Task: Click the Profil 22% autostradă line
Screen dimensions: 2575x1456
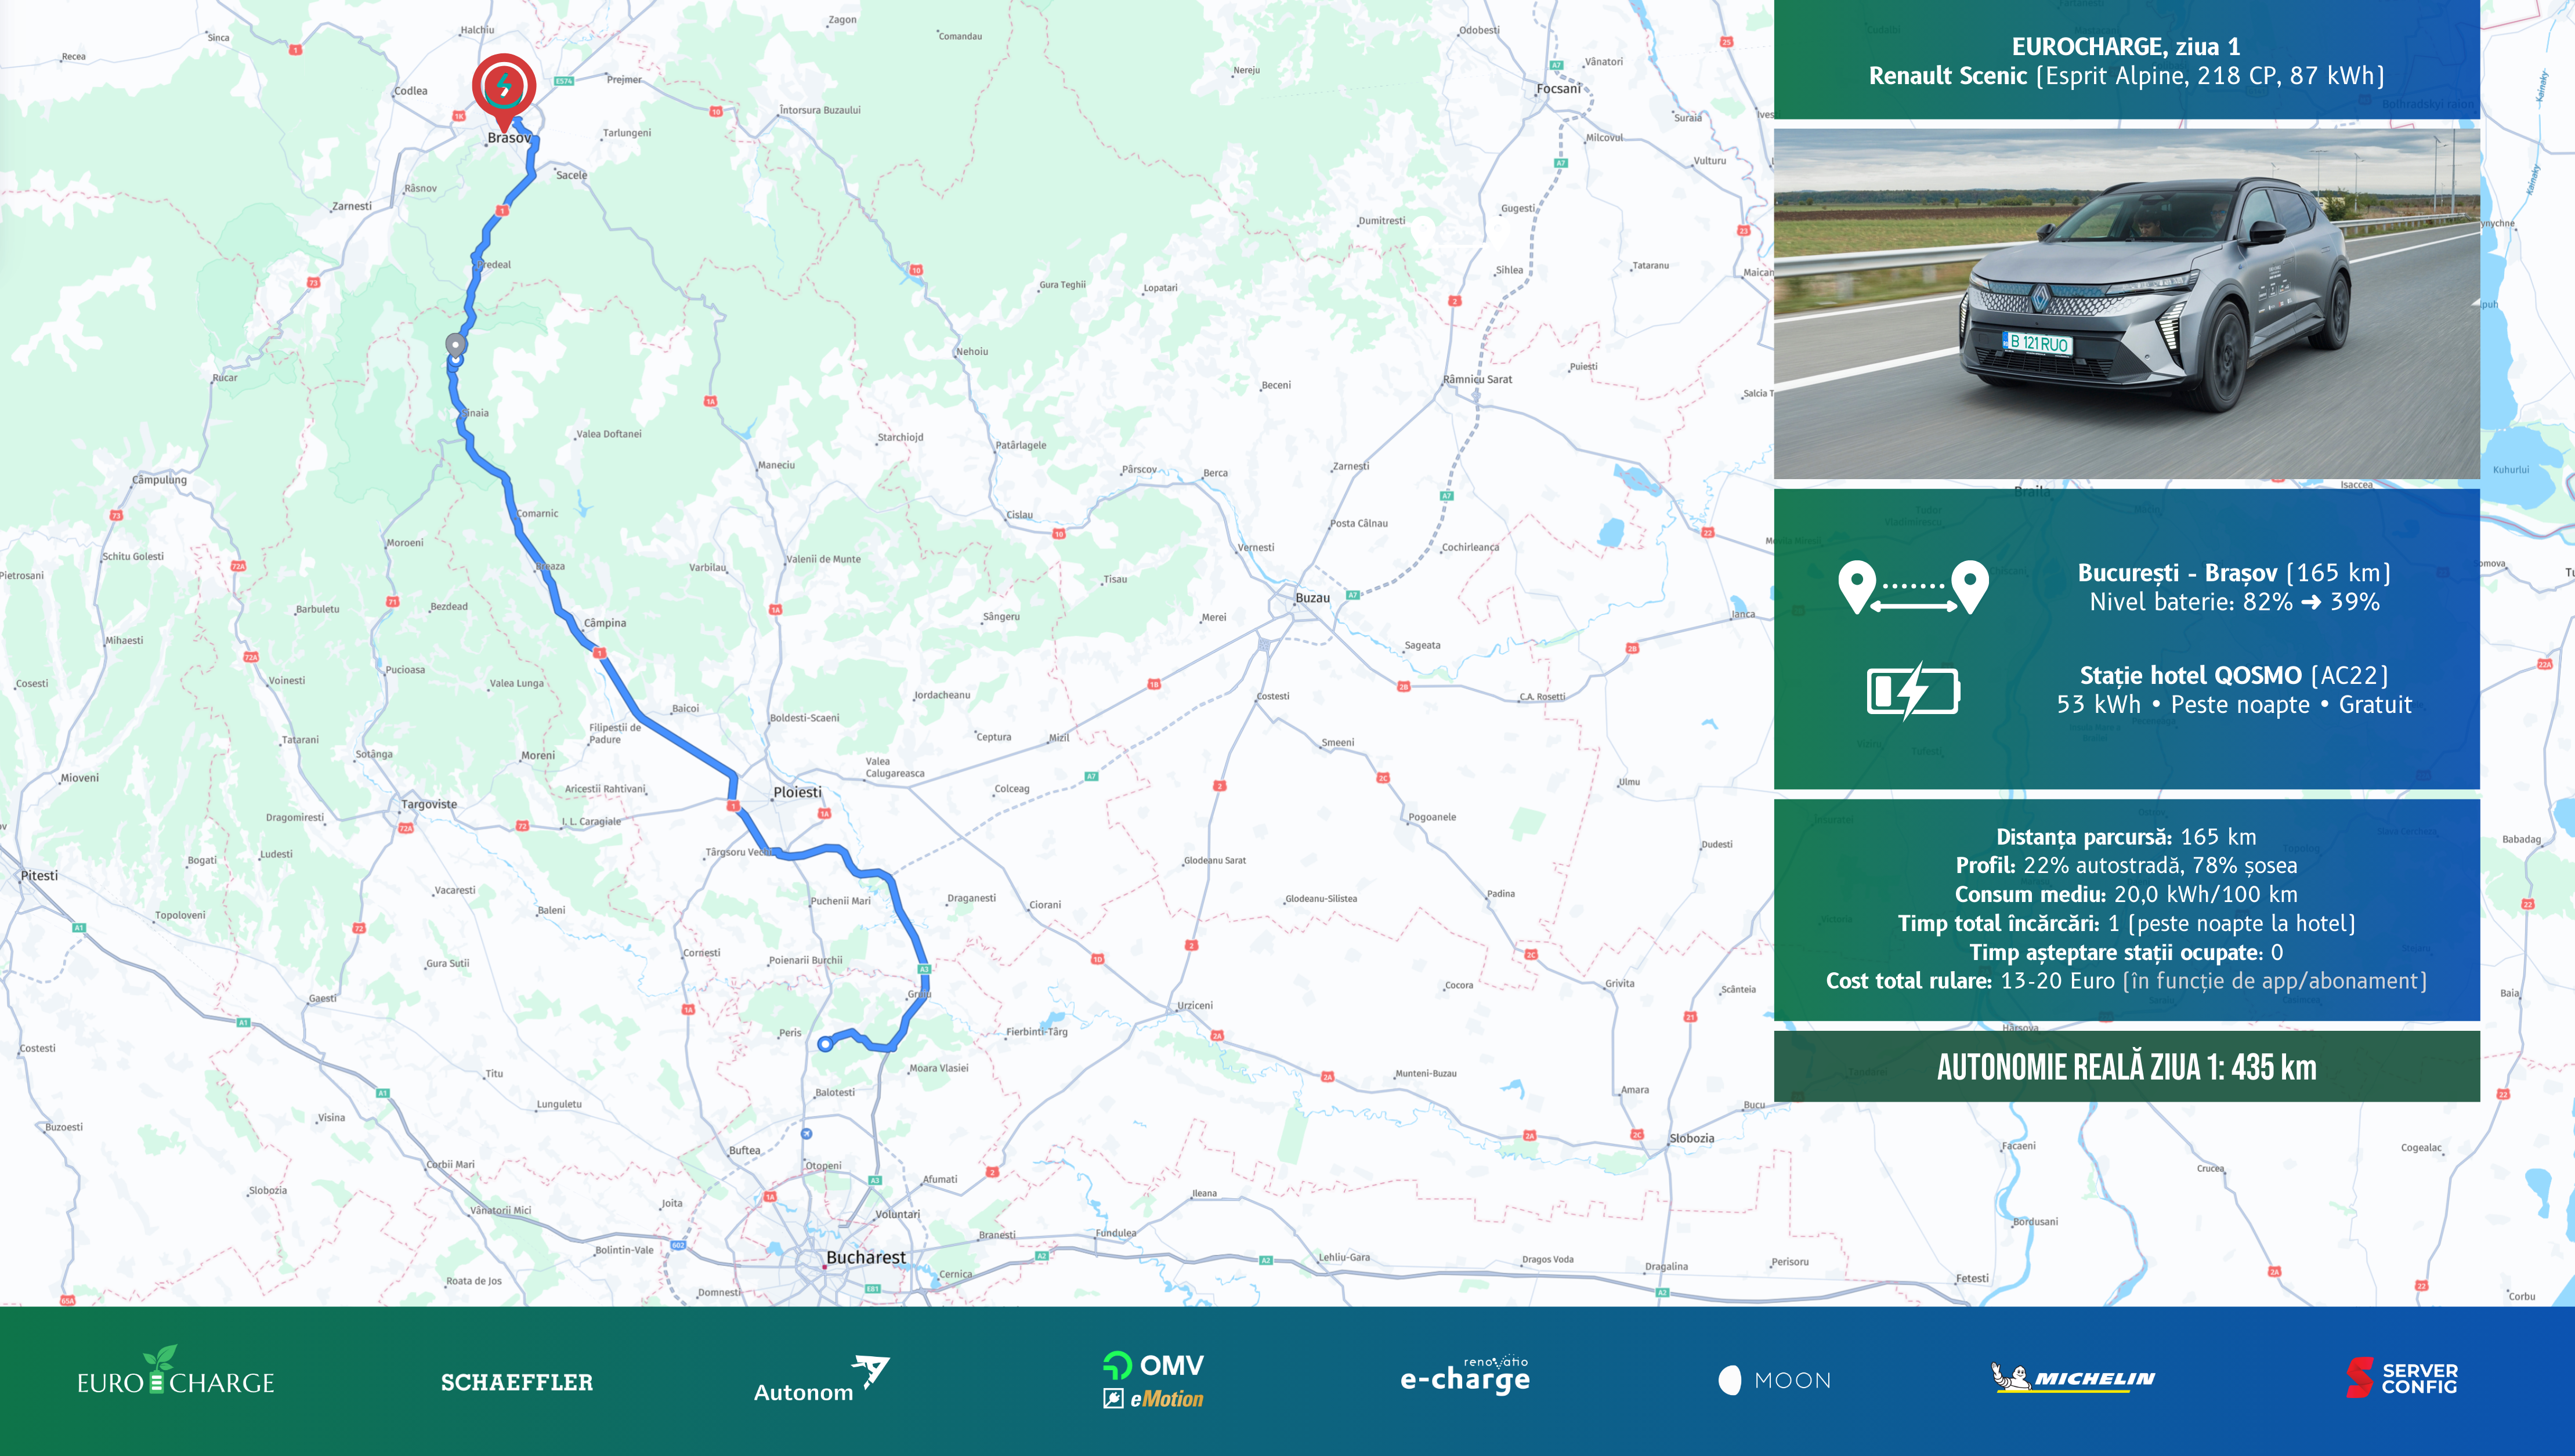Action: pos(2126,866)
